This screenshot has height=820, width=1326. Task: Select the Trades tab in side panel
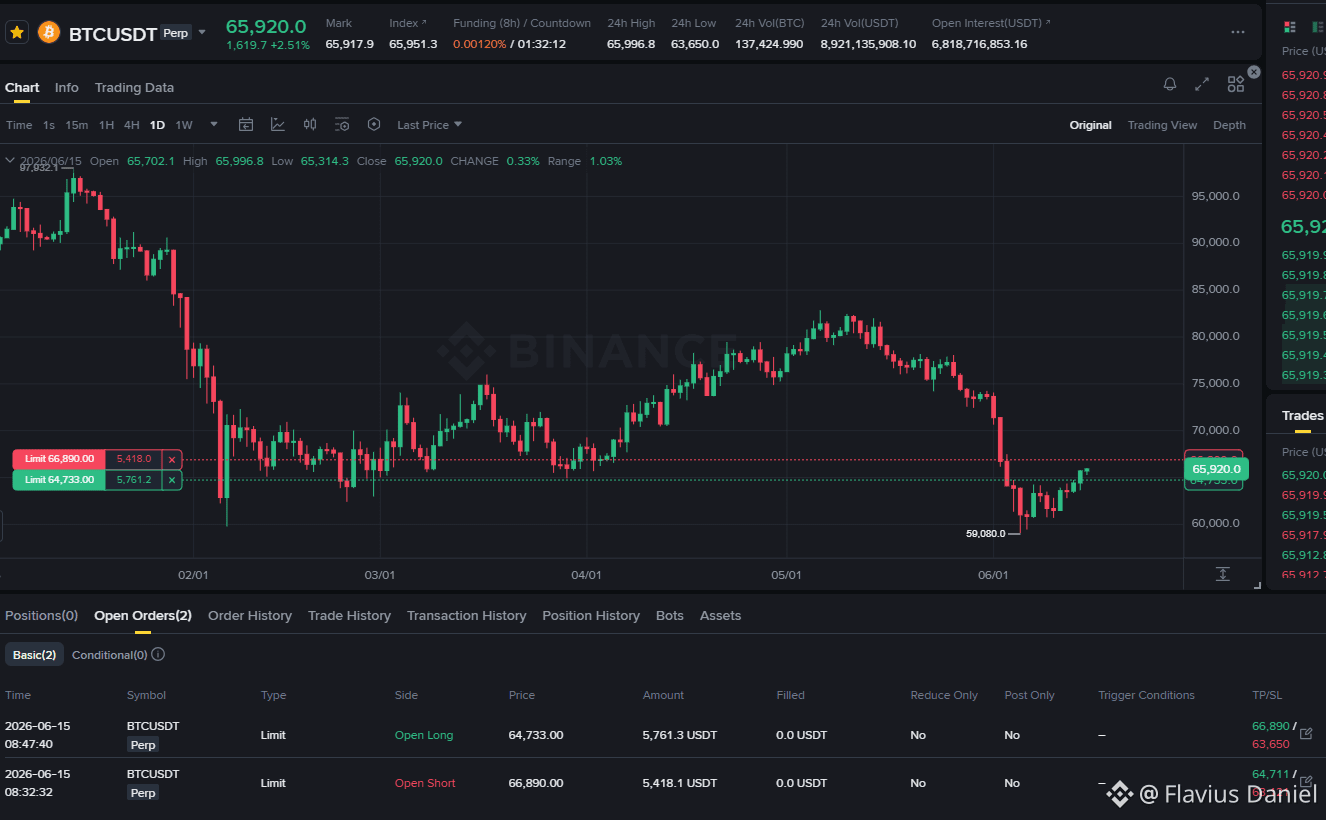[x=1302, y=416]
